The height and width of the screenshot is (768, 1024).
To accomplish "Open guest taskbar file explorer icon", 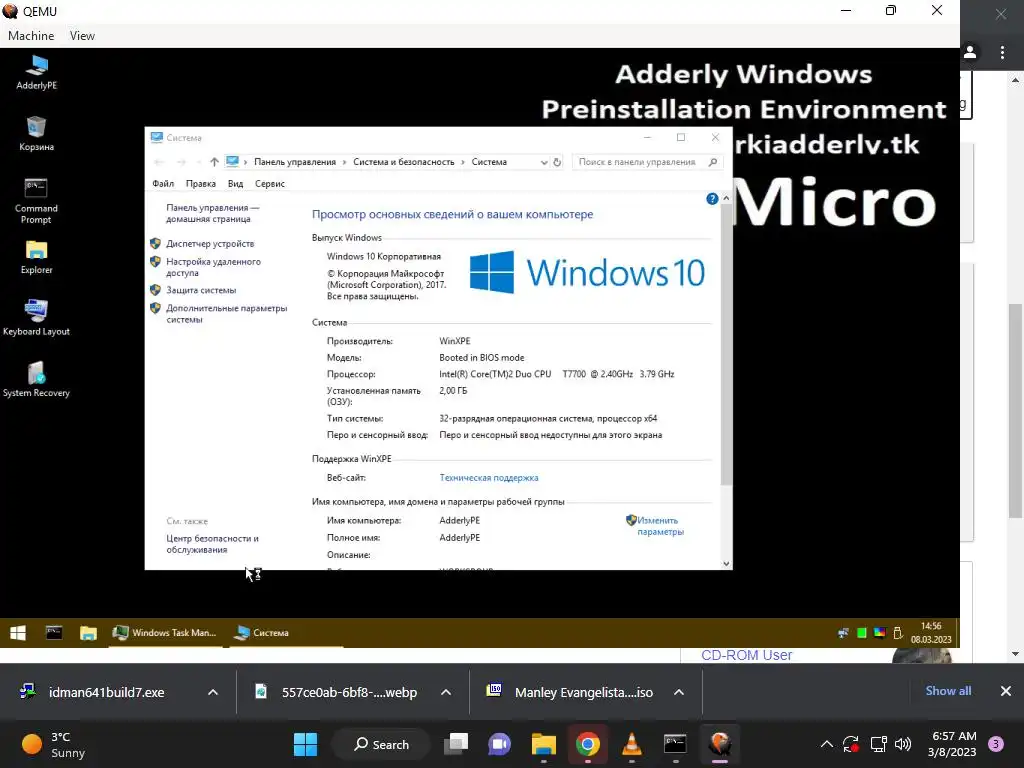I will click(x=88, y=632).
